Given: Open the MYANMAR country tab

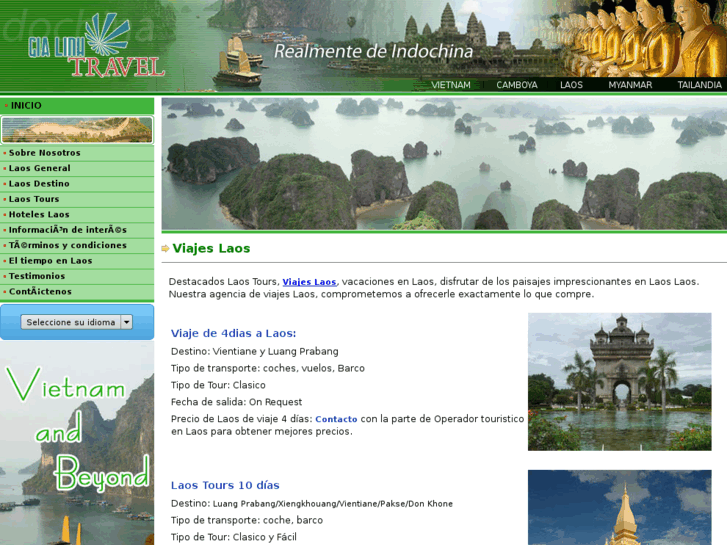Looking at the screenshot, I should [x=630, y=85].
